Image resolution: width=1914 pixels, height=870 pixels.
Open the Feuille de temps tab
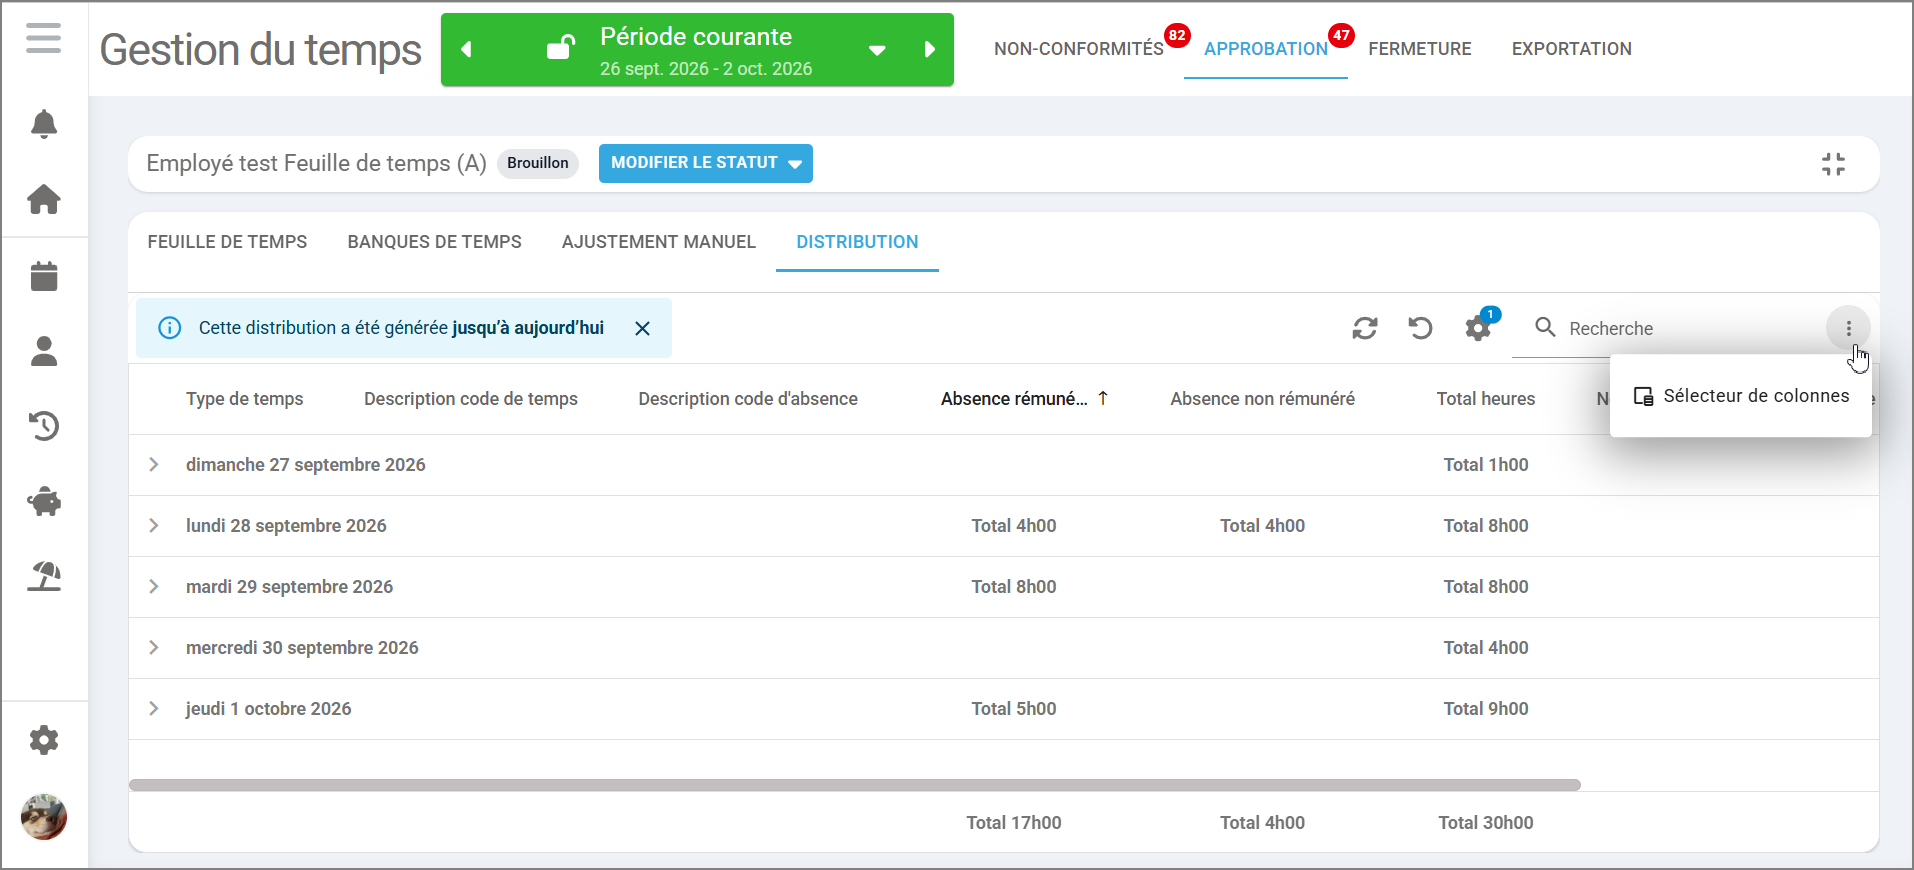pos(227,242)
